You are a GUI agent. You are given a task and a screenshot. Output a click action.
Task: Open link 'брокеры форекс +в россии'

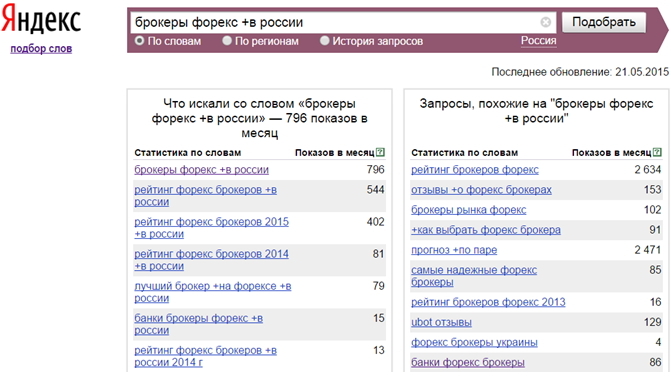pos(202,170)
